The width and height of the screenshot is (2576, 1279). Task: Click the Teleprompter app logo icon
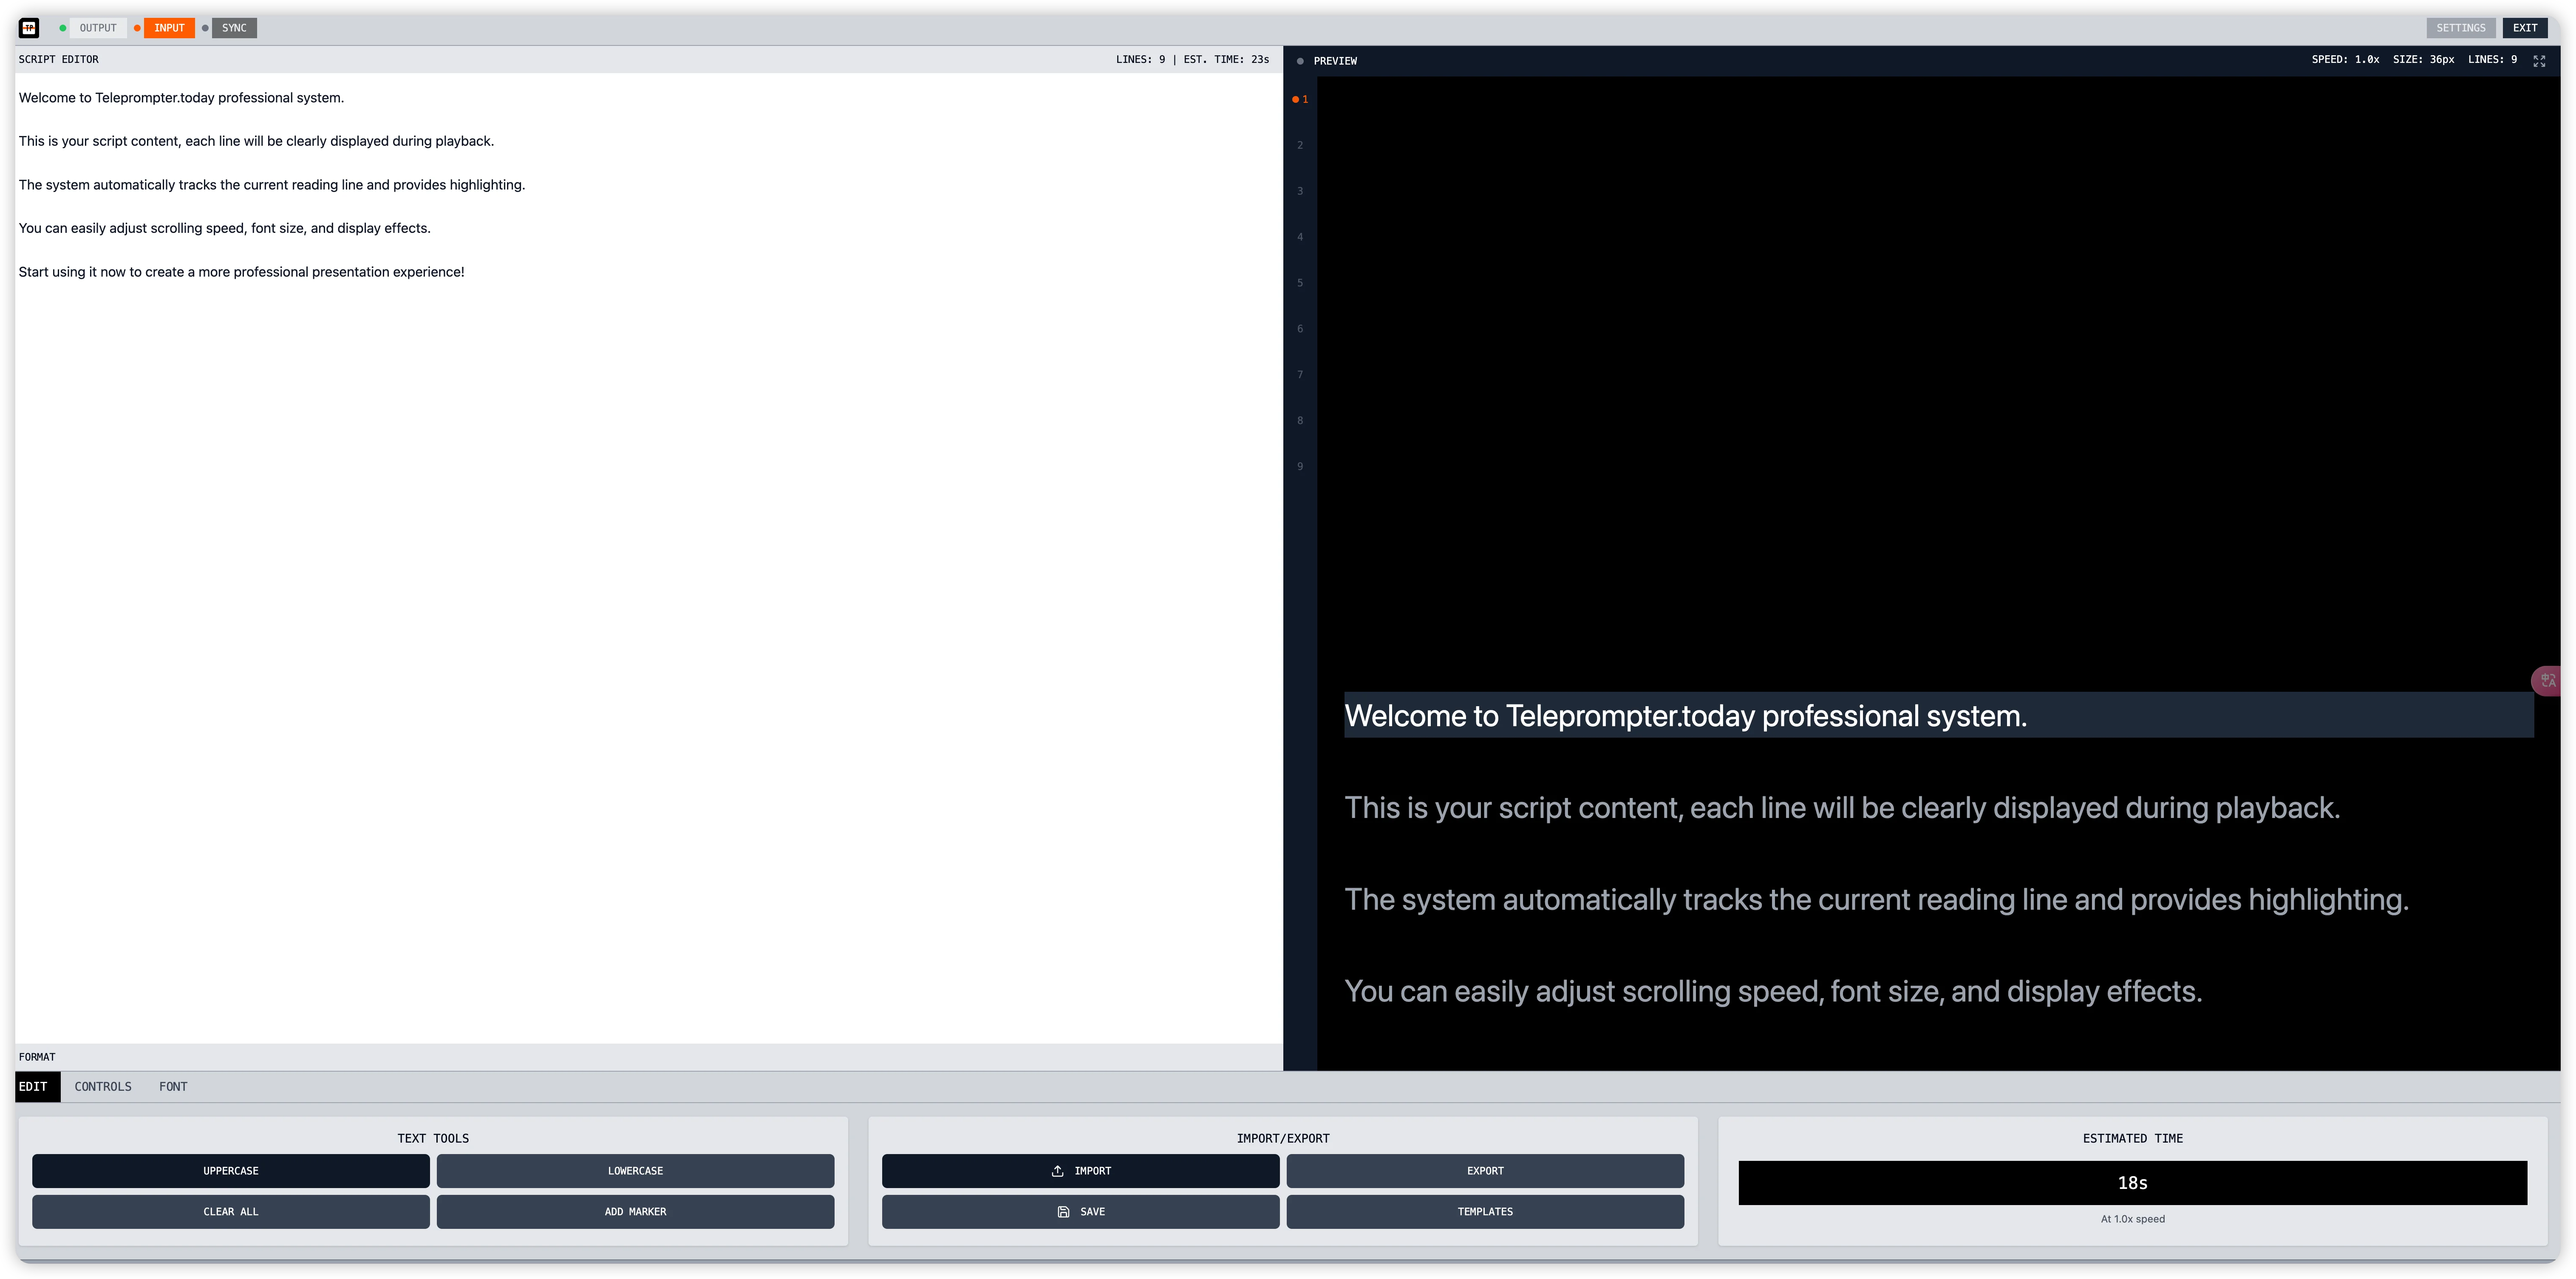tap(29, 28)
